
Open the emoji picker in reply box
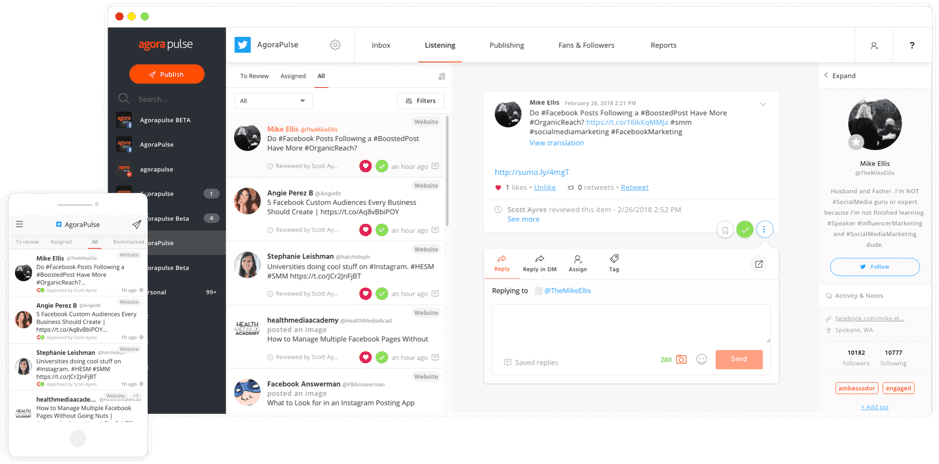702,359
